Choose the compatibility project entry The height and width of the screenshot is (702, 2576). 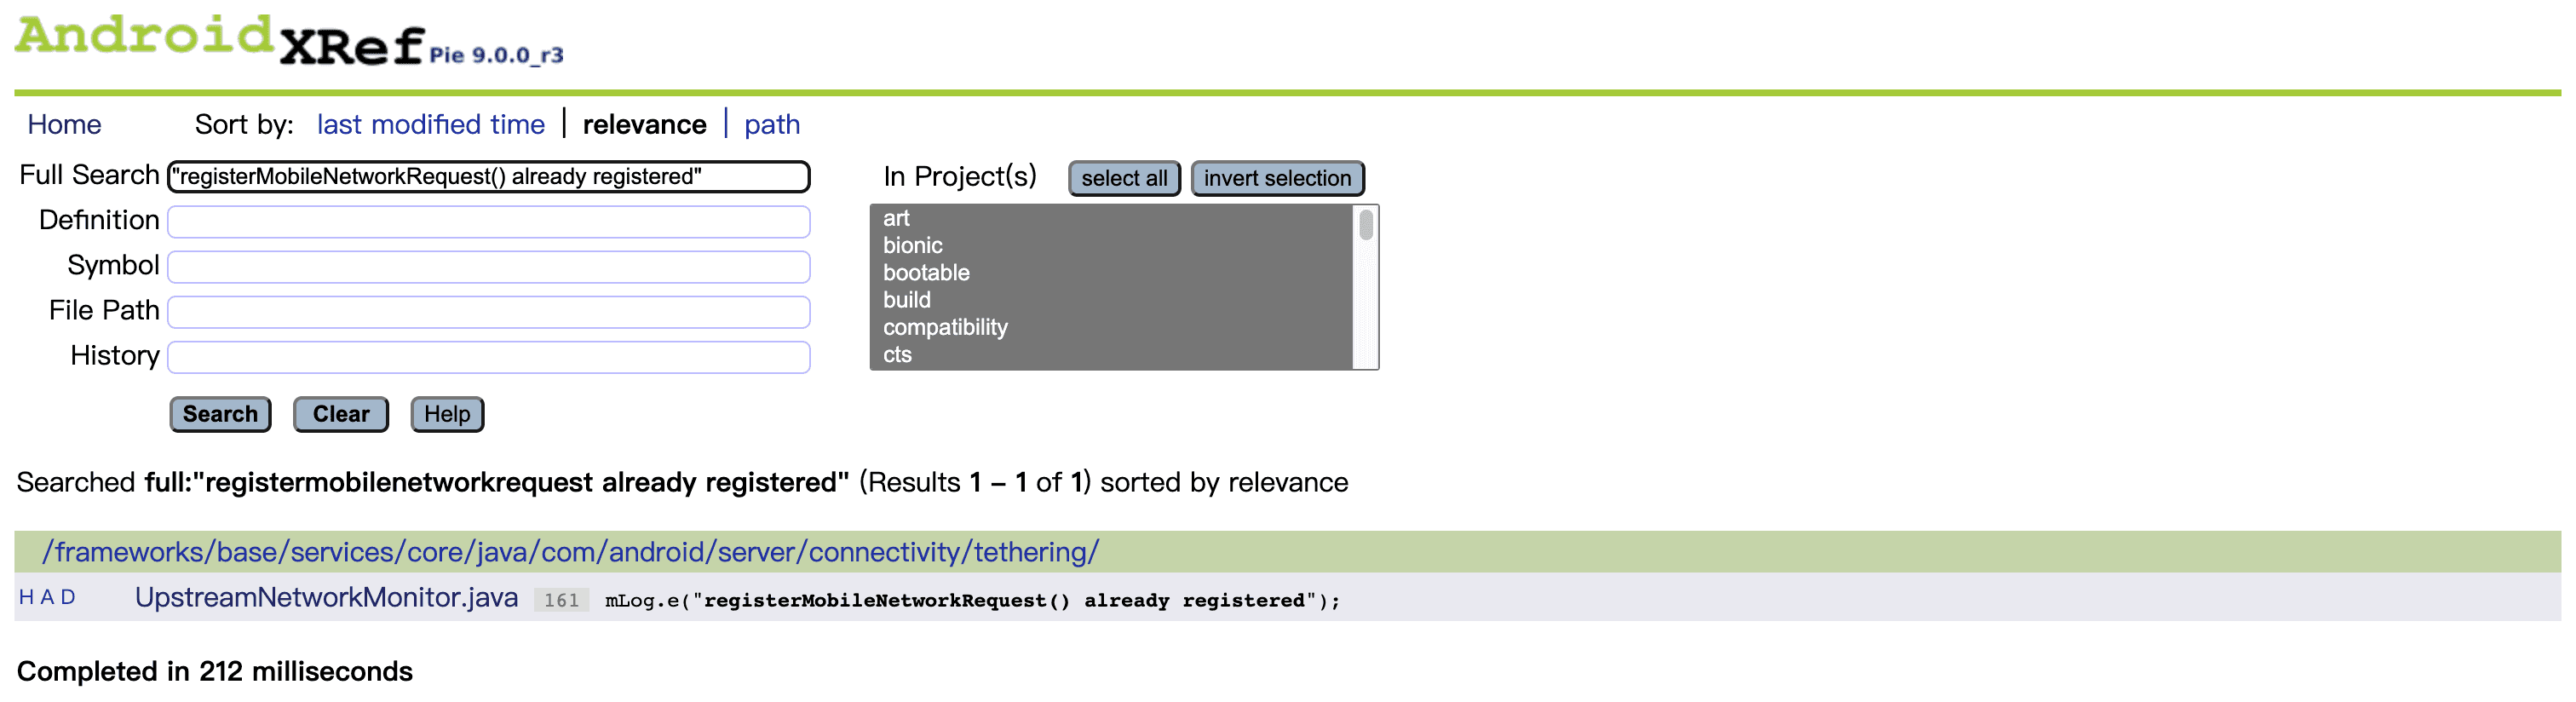click(945, 327)
